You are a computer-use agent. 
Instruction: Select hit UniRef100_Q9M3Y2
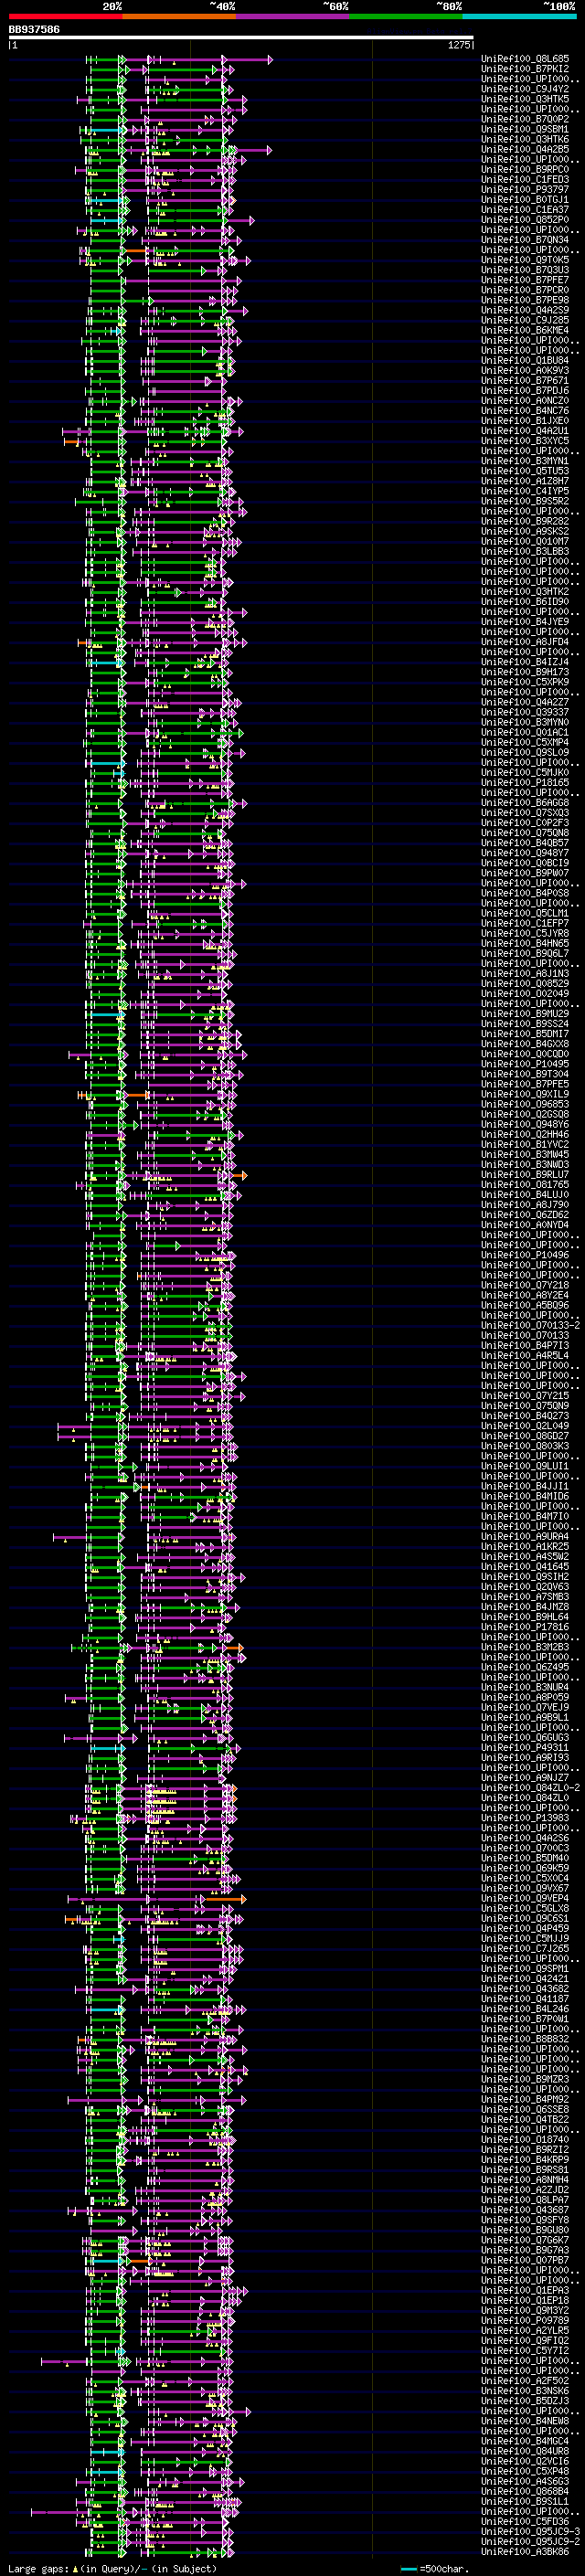pyautogui.click(x=525, y=2309)
